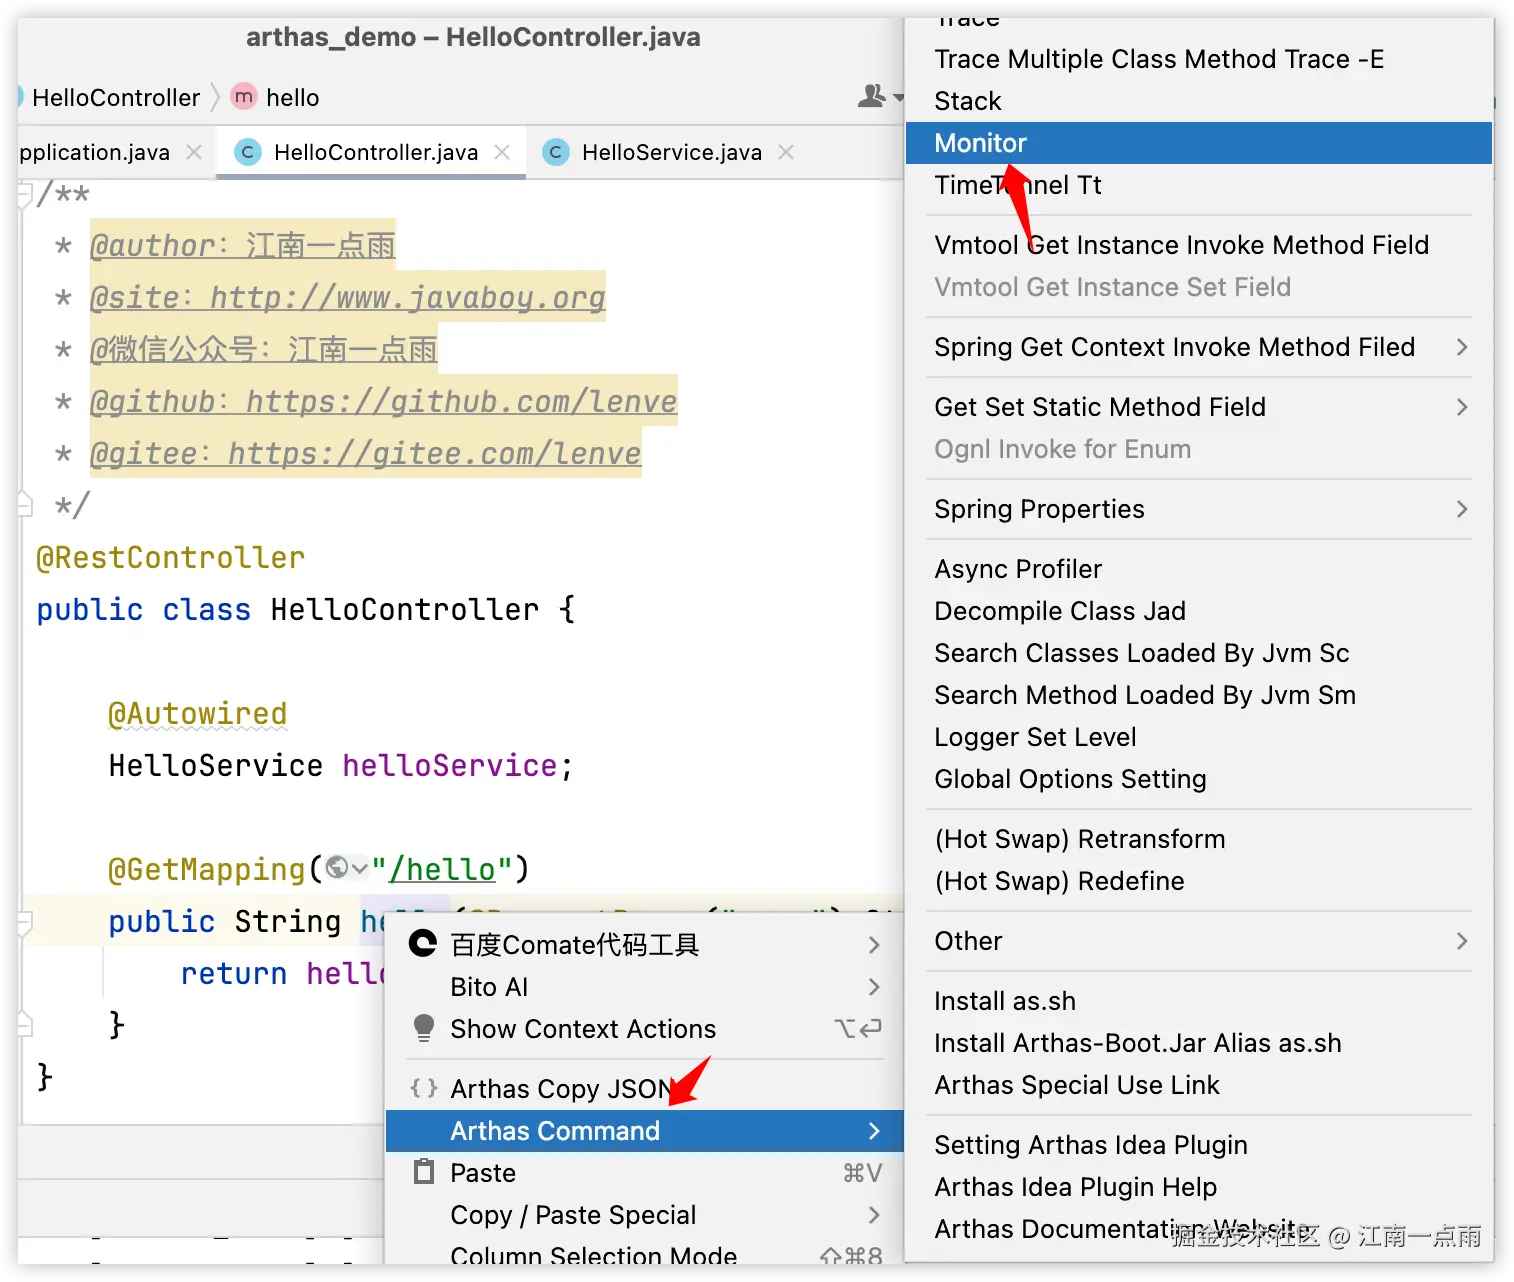Click the Baidu Comate logo icon
Screen dimensions: 1514x1282
423,943
